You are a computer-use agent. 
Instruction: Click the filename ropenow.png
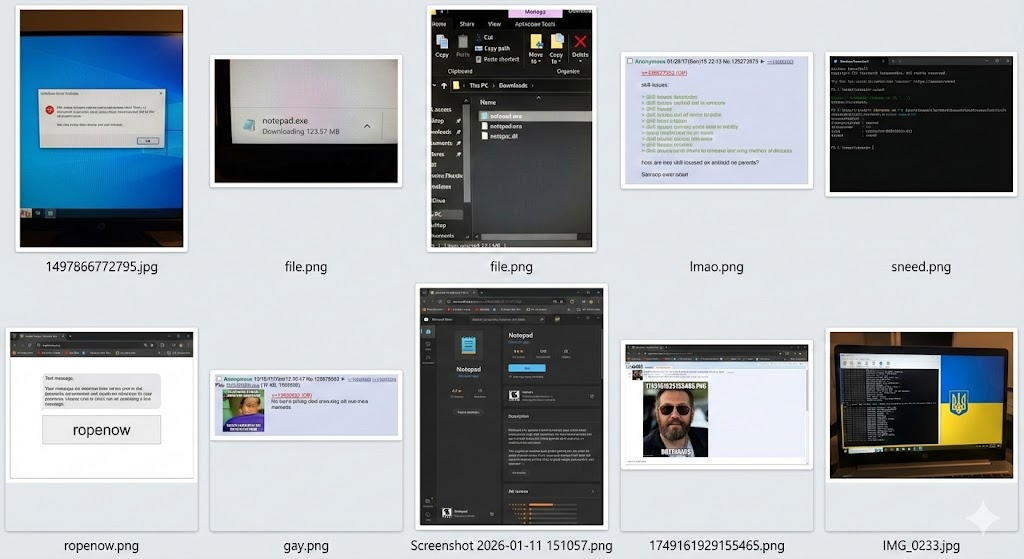click(101, 546)
